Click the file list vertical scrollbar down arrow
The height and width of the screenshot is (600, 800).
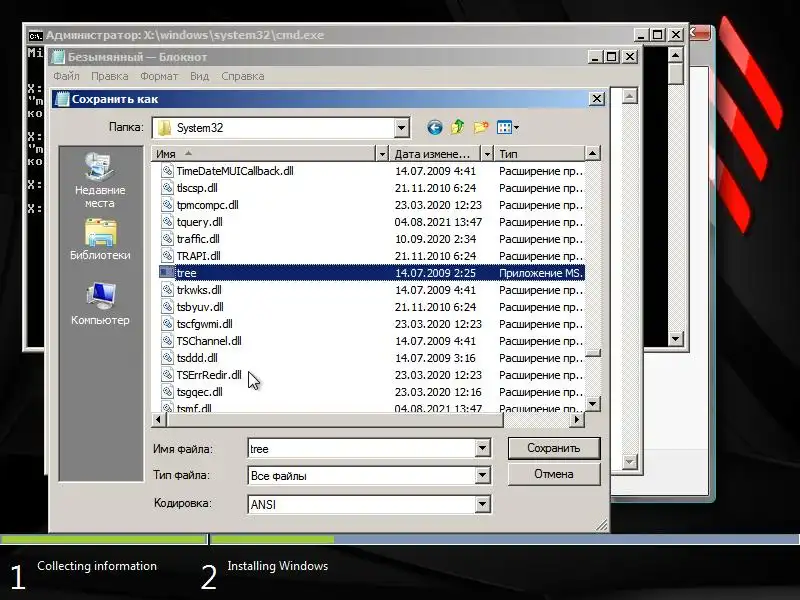592,404
